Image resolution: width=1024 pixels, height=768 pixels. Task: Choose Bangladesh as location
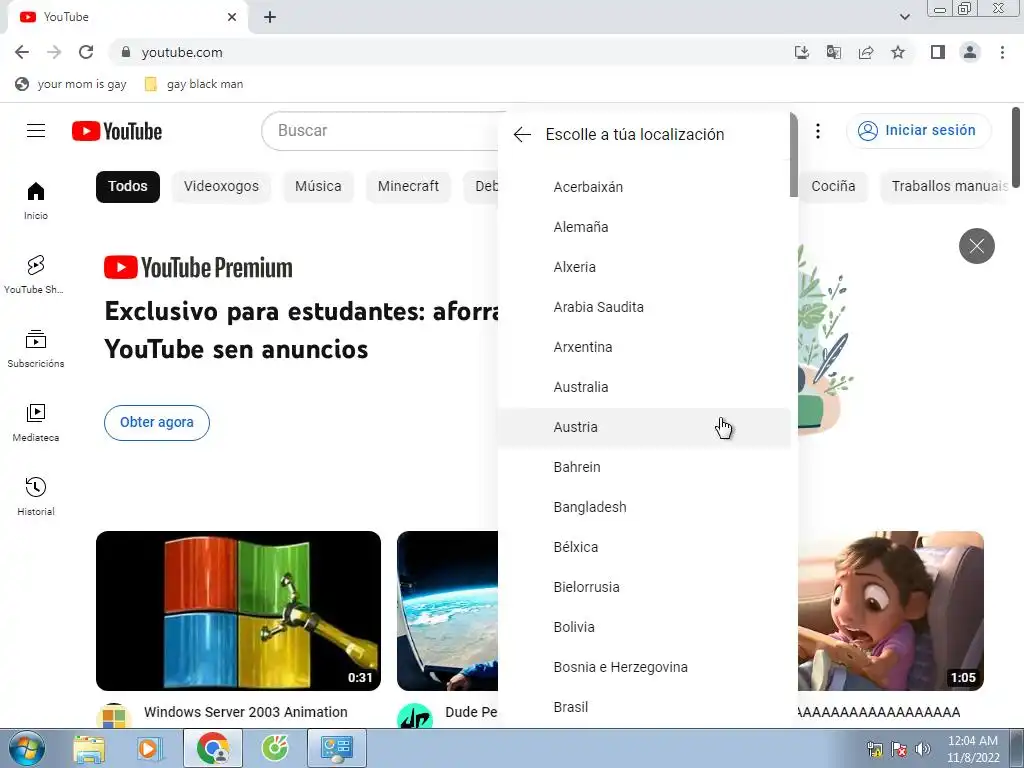tap(644, 507)
